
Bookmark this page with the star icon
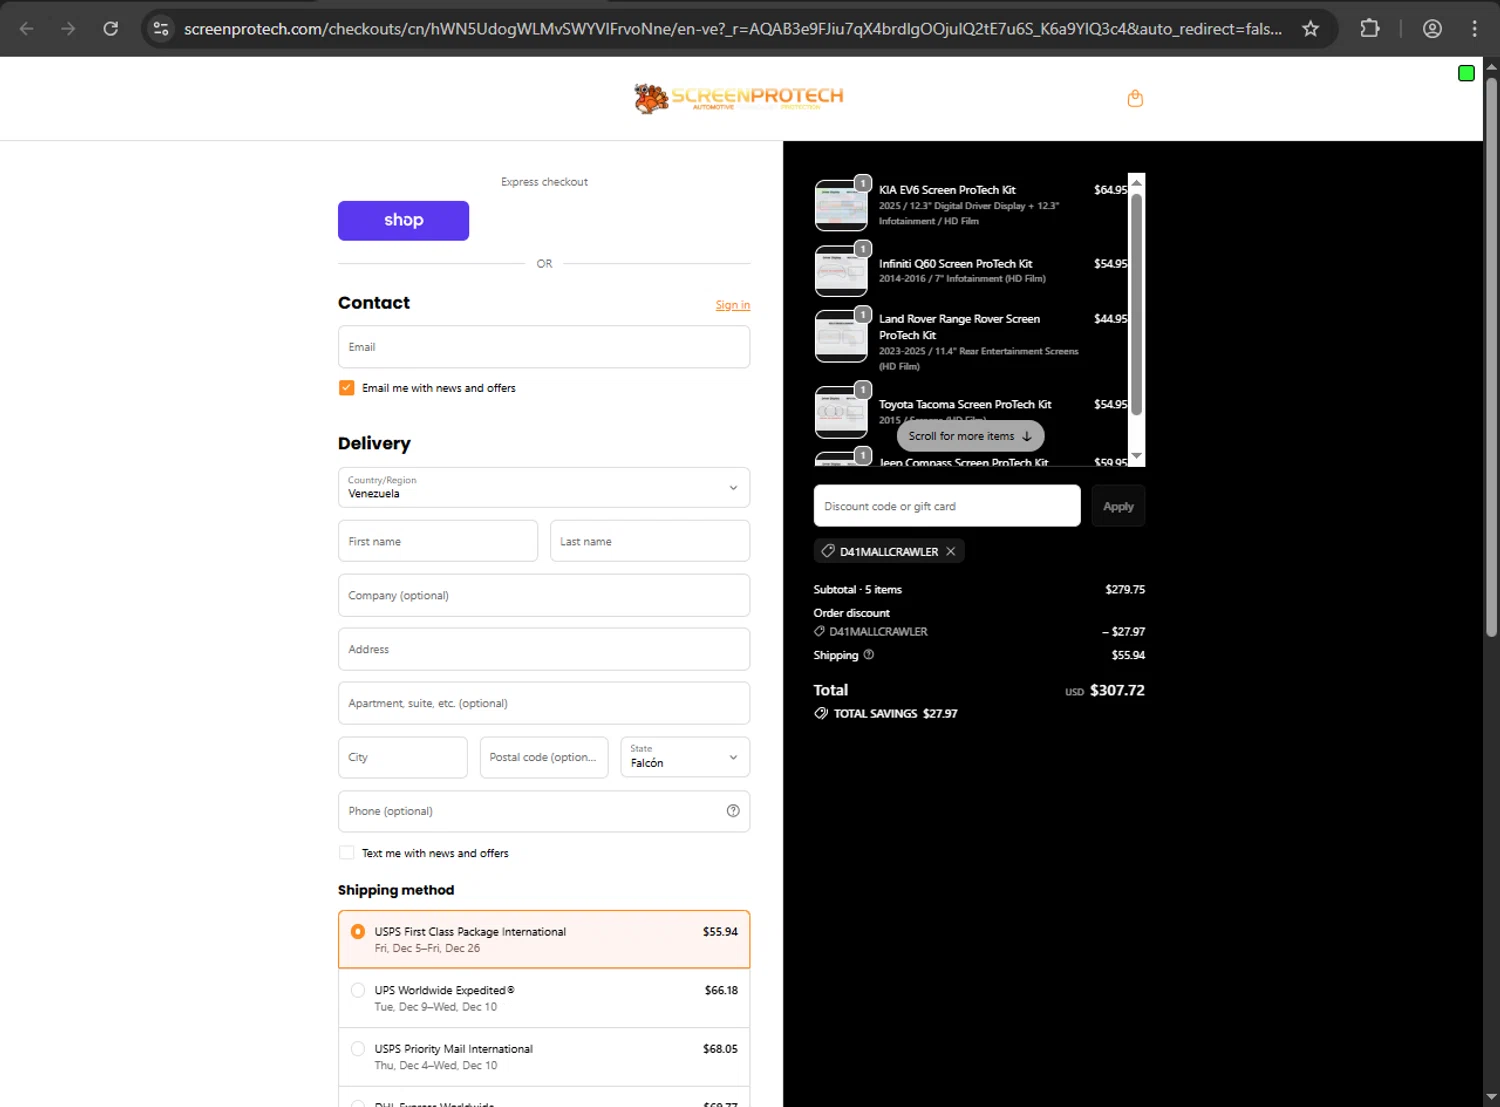tap(1310, 29)
